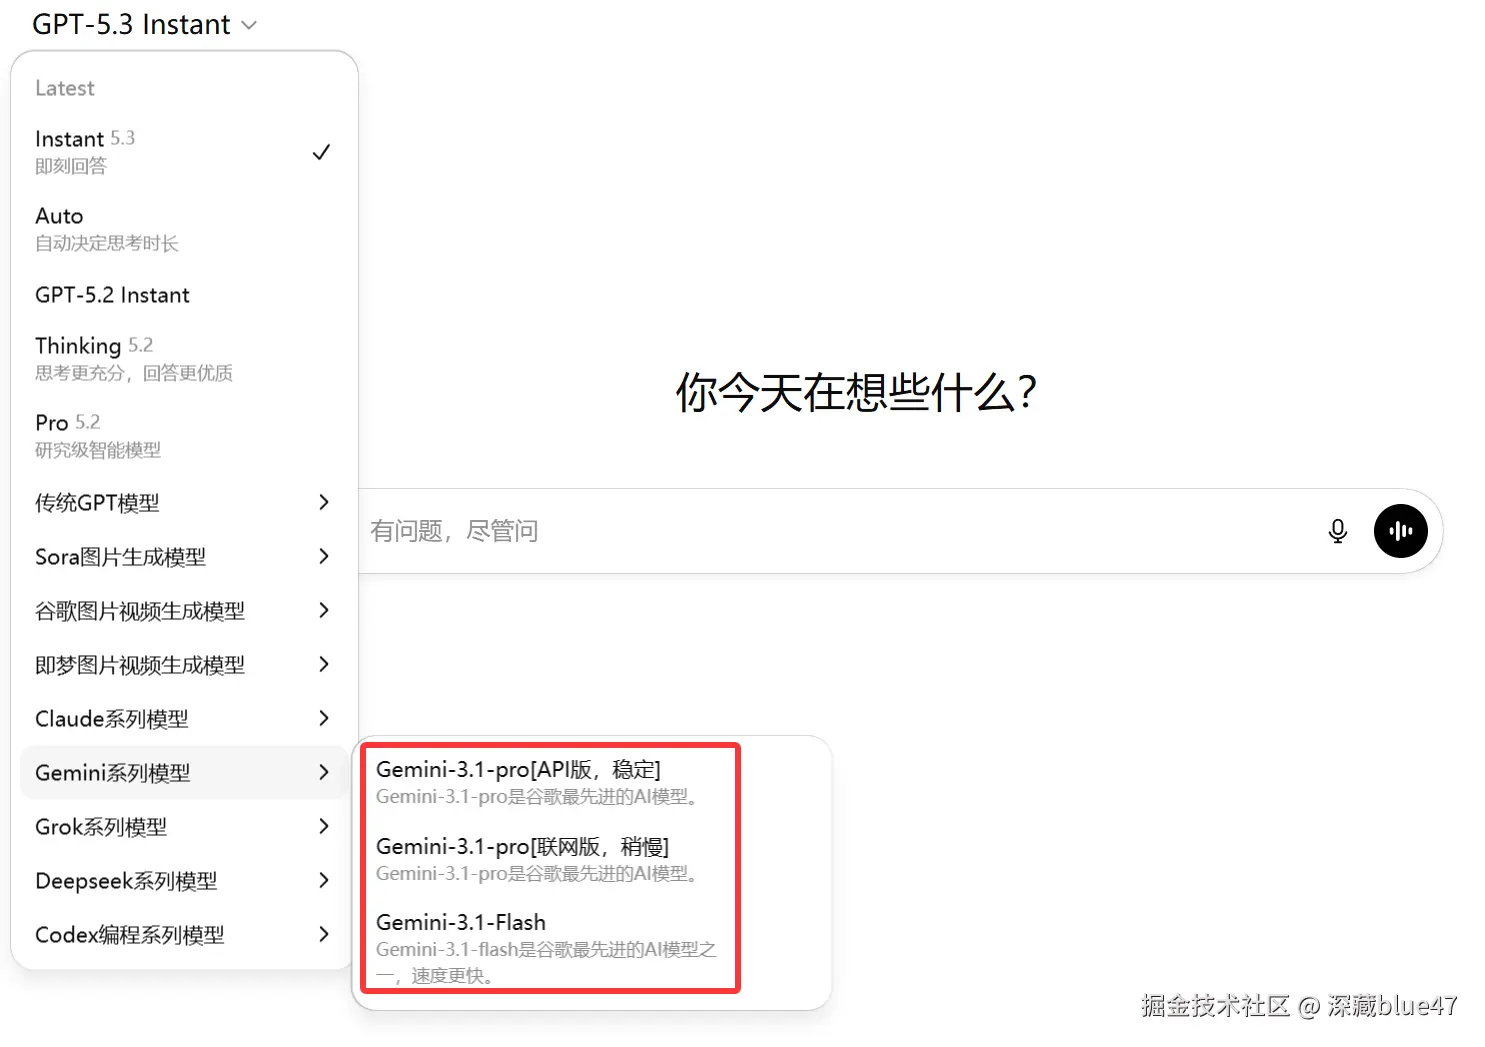Expand the Sora图片生成模型 submenu
1485x1047 pixels.
(184, 556)
